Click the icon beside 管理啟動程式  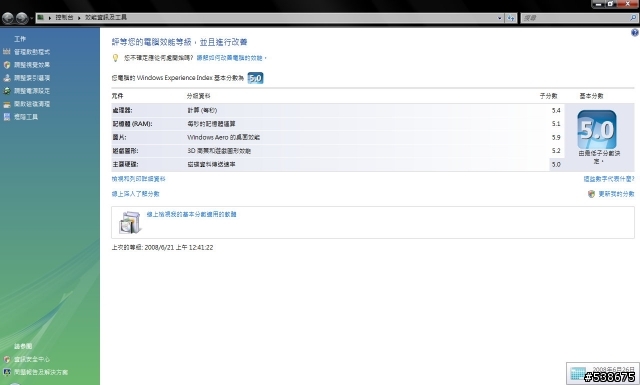pyautogui.click(x=7, y=52)
